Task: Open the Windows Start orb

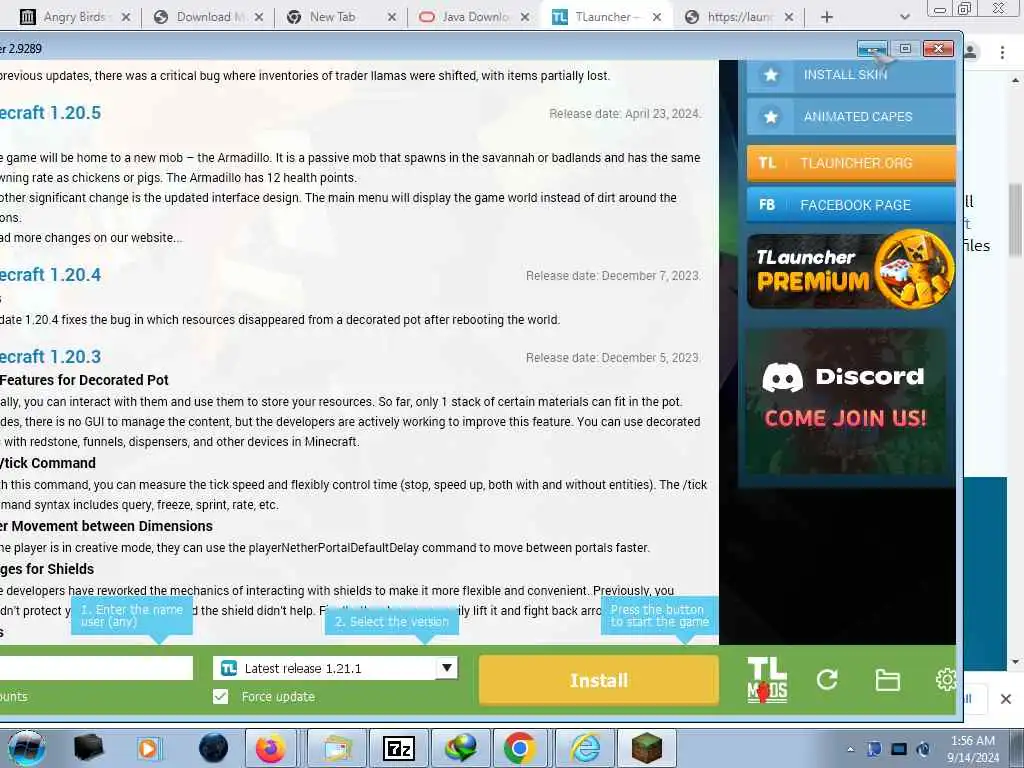Action: point(27,748)
